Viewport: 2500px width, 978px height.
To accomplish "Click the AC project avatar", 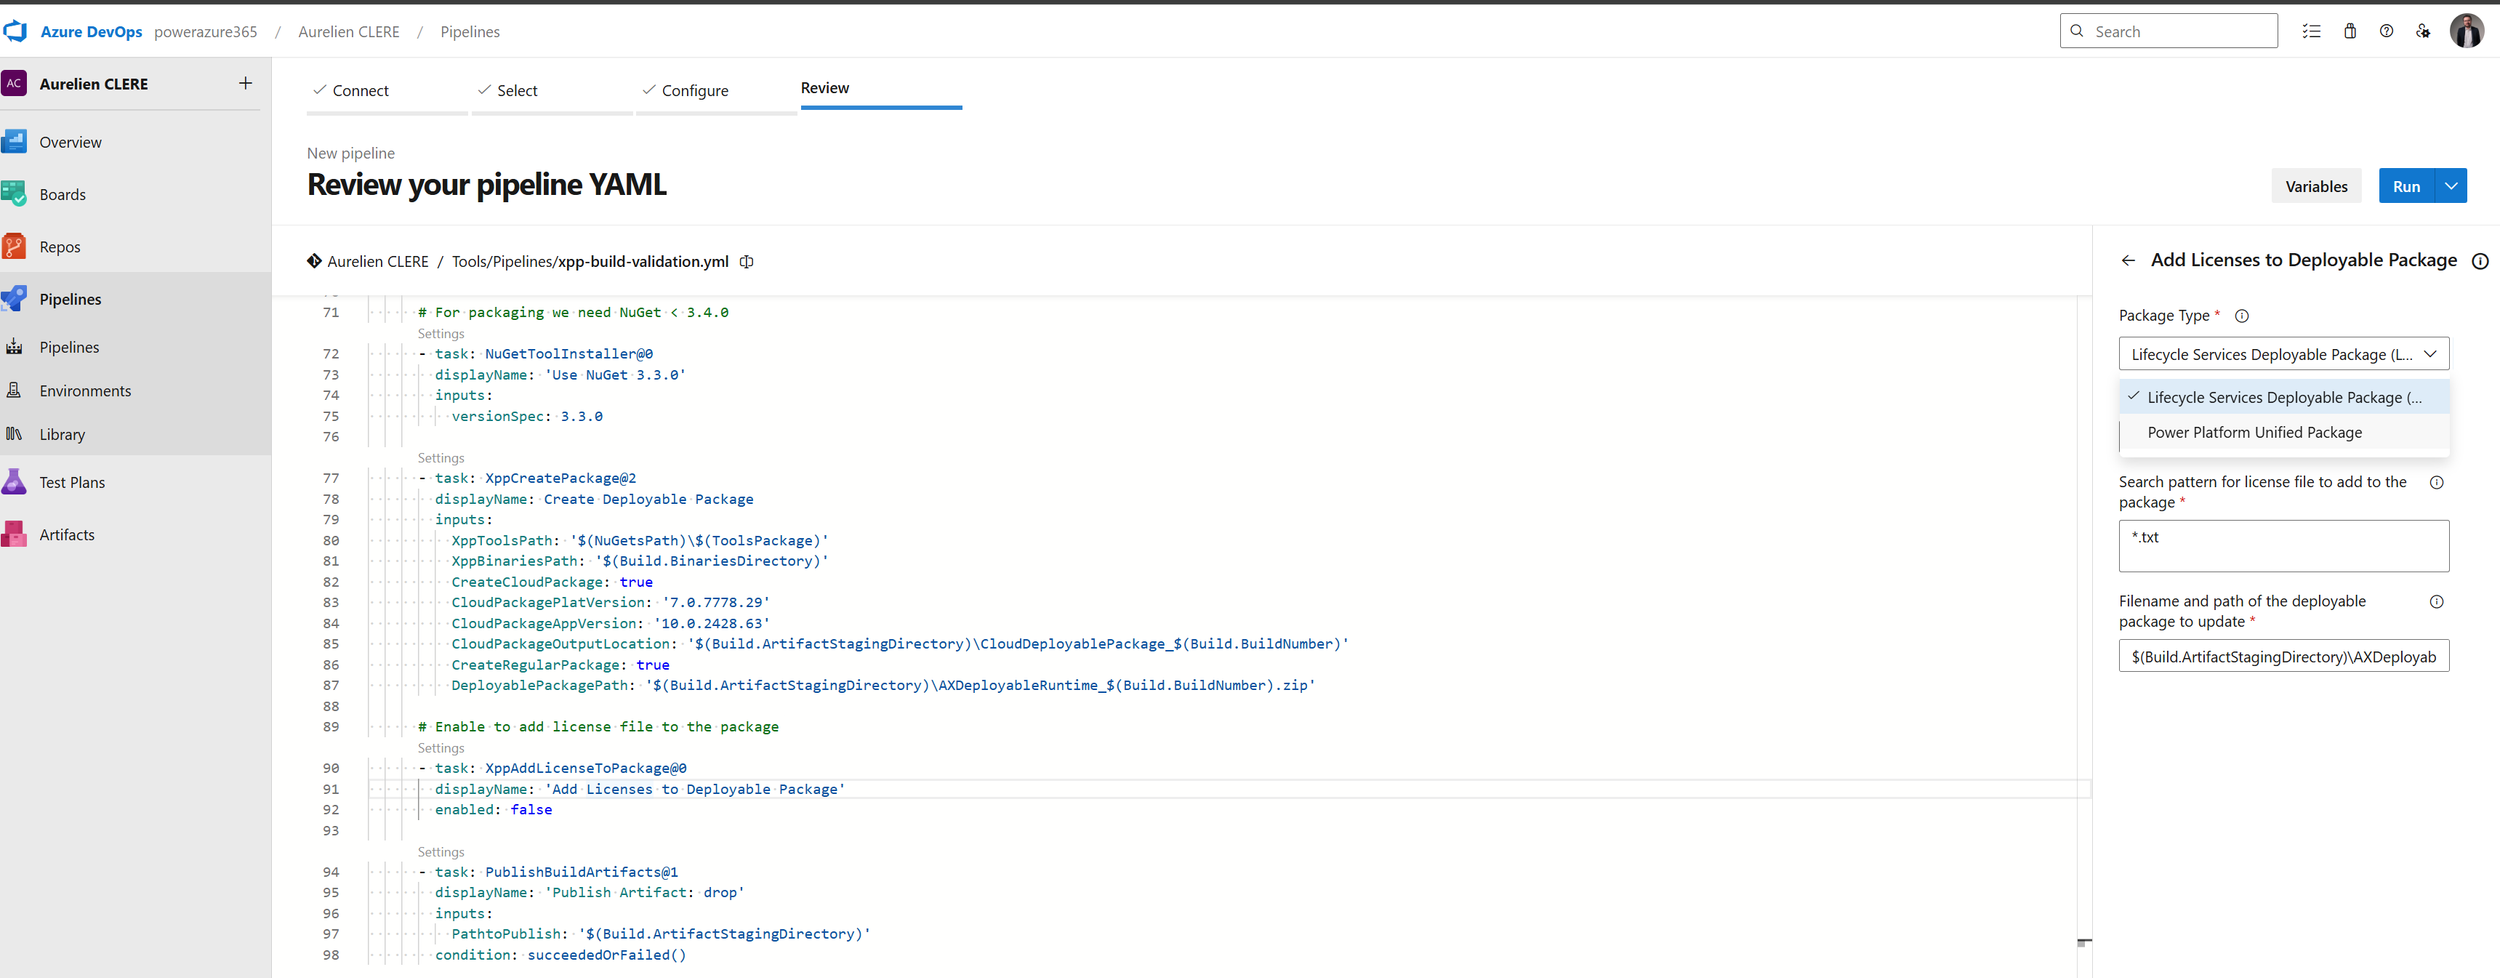I will [x=15, y=83].
